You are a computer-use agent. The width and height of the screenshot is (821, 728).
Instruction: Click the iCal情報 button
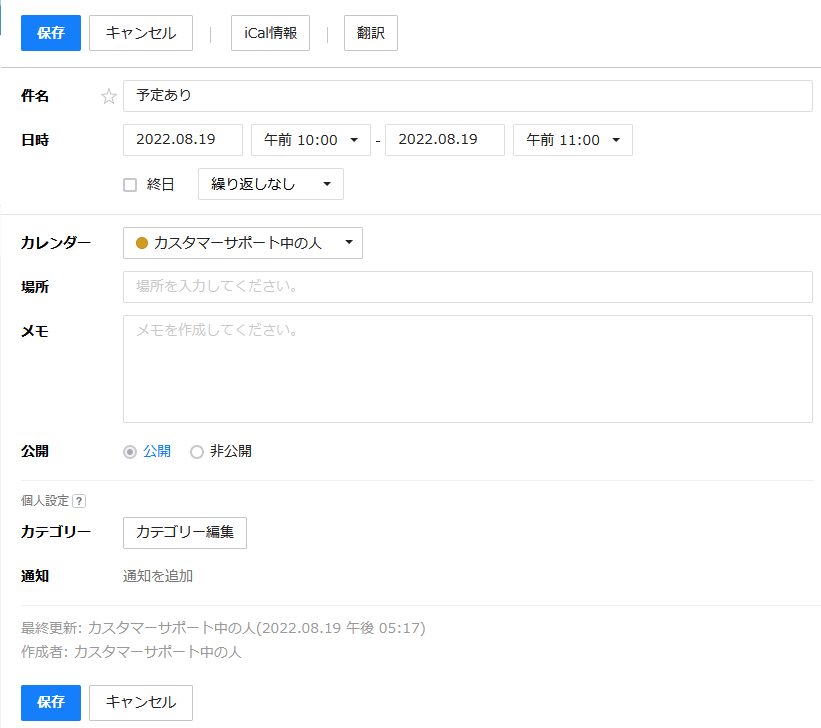270,33
